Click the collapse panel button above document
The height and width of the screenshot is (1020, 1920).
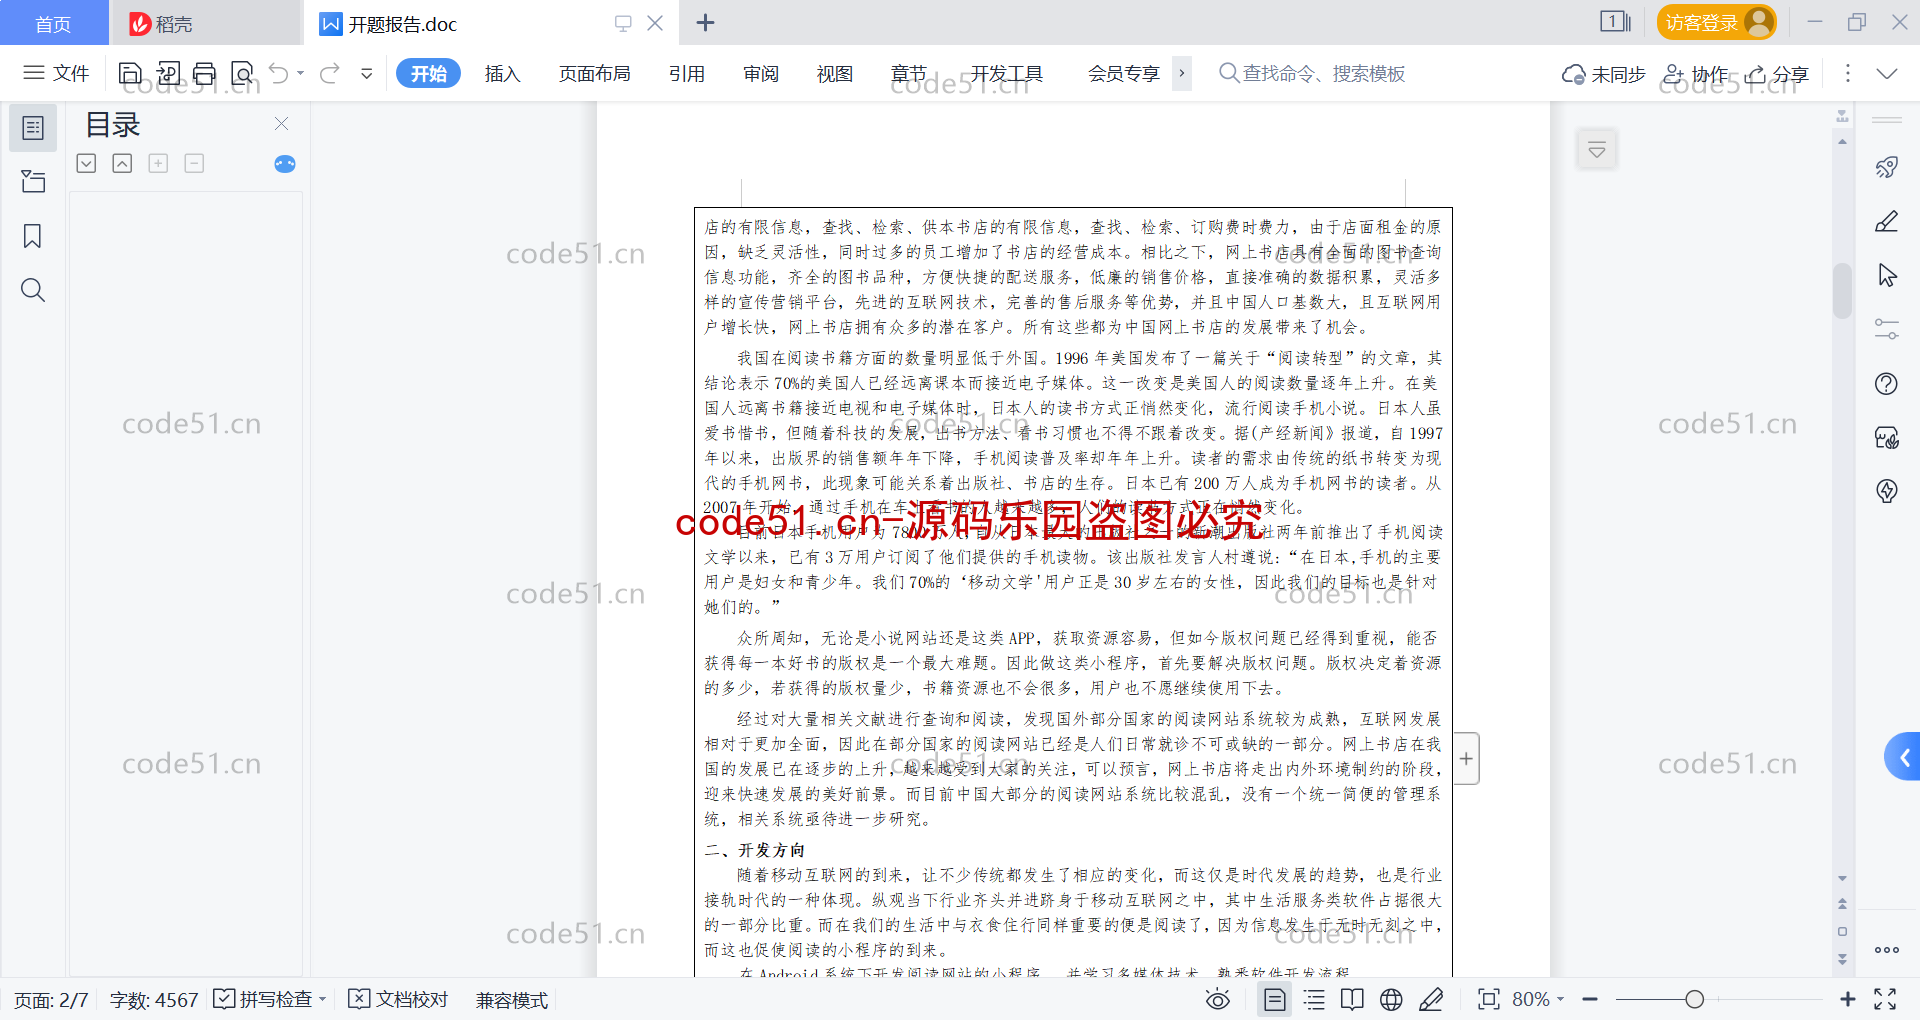(1597, 150)
